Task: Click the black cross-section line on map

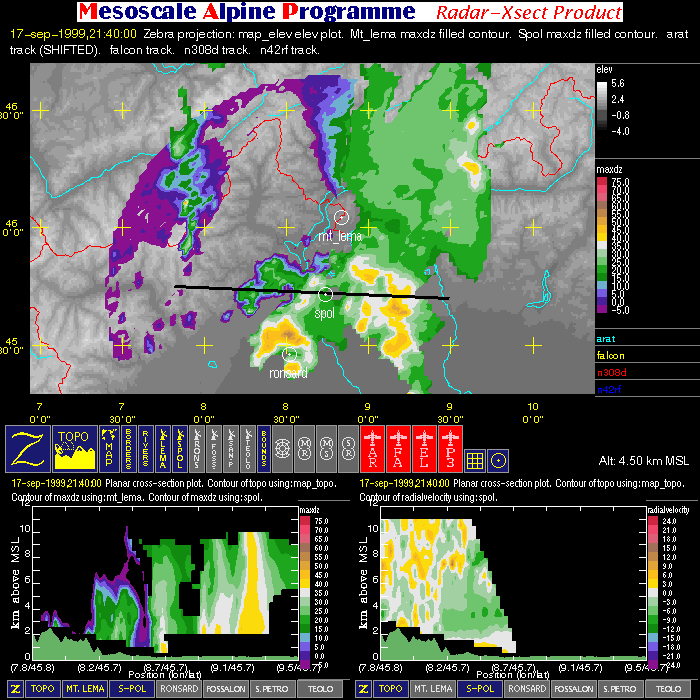Action: pos(312,292)
